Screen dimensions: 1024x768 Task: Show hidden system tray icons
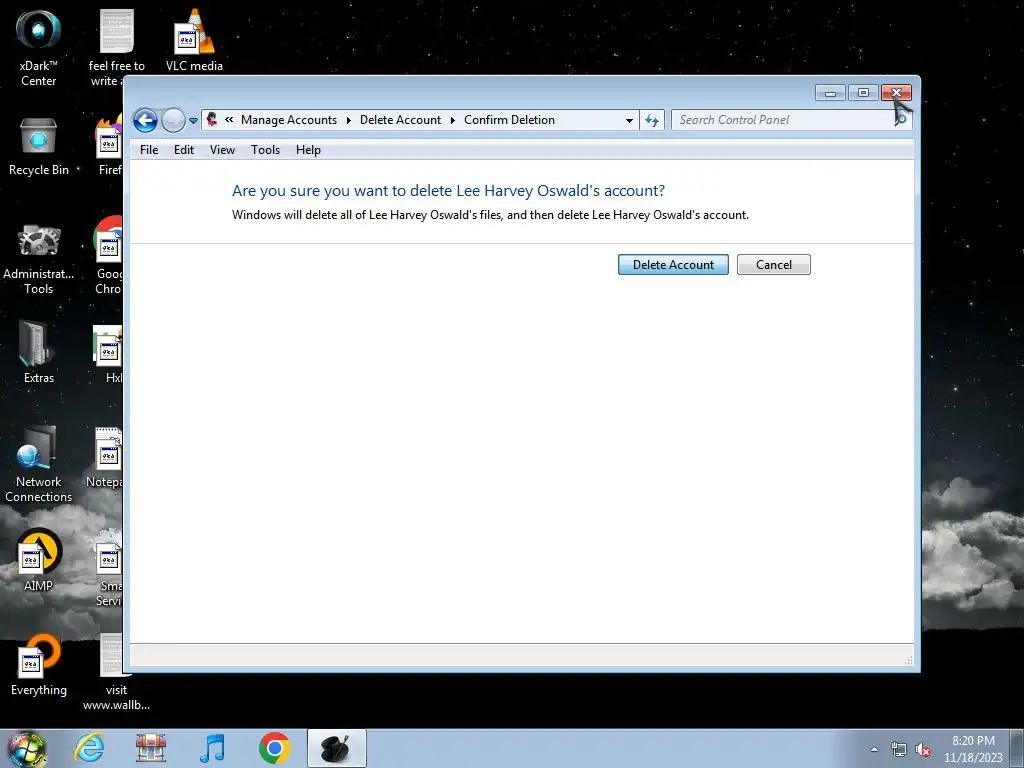click(874, 749)
